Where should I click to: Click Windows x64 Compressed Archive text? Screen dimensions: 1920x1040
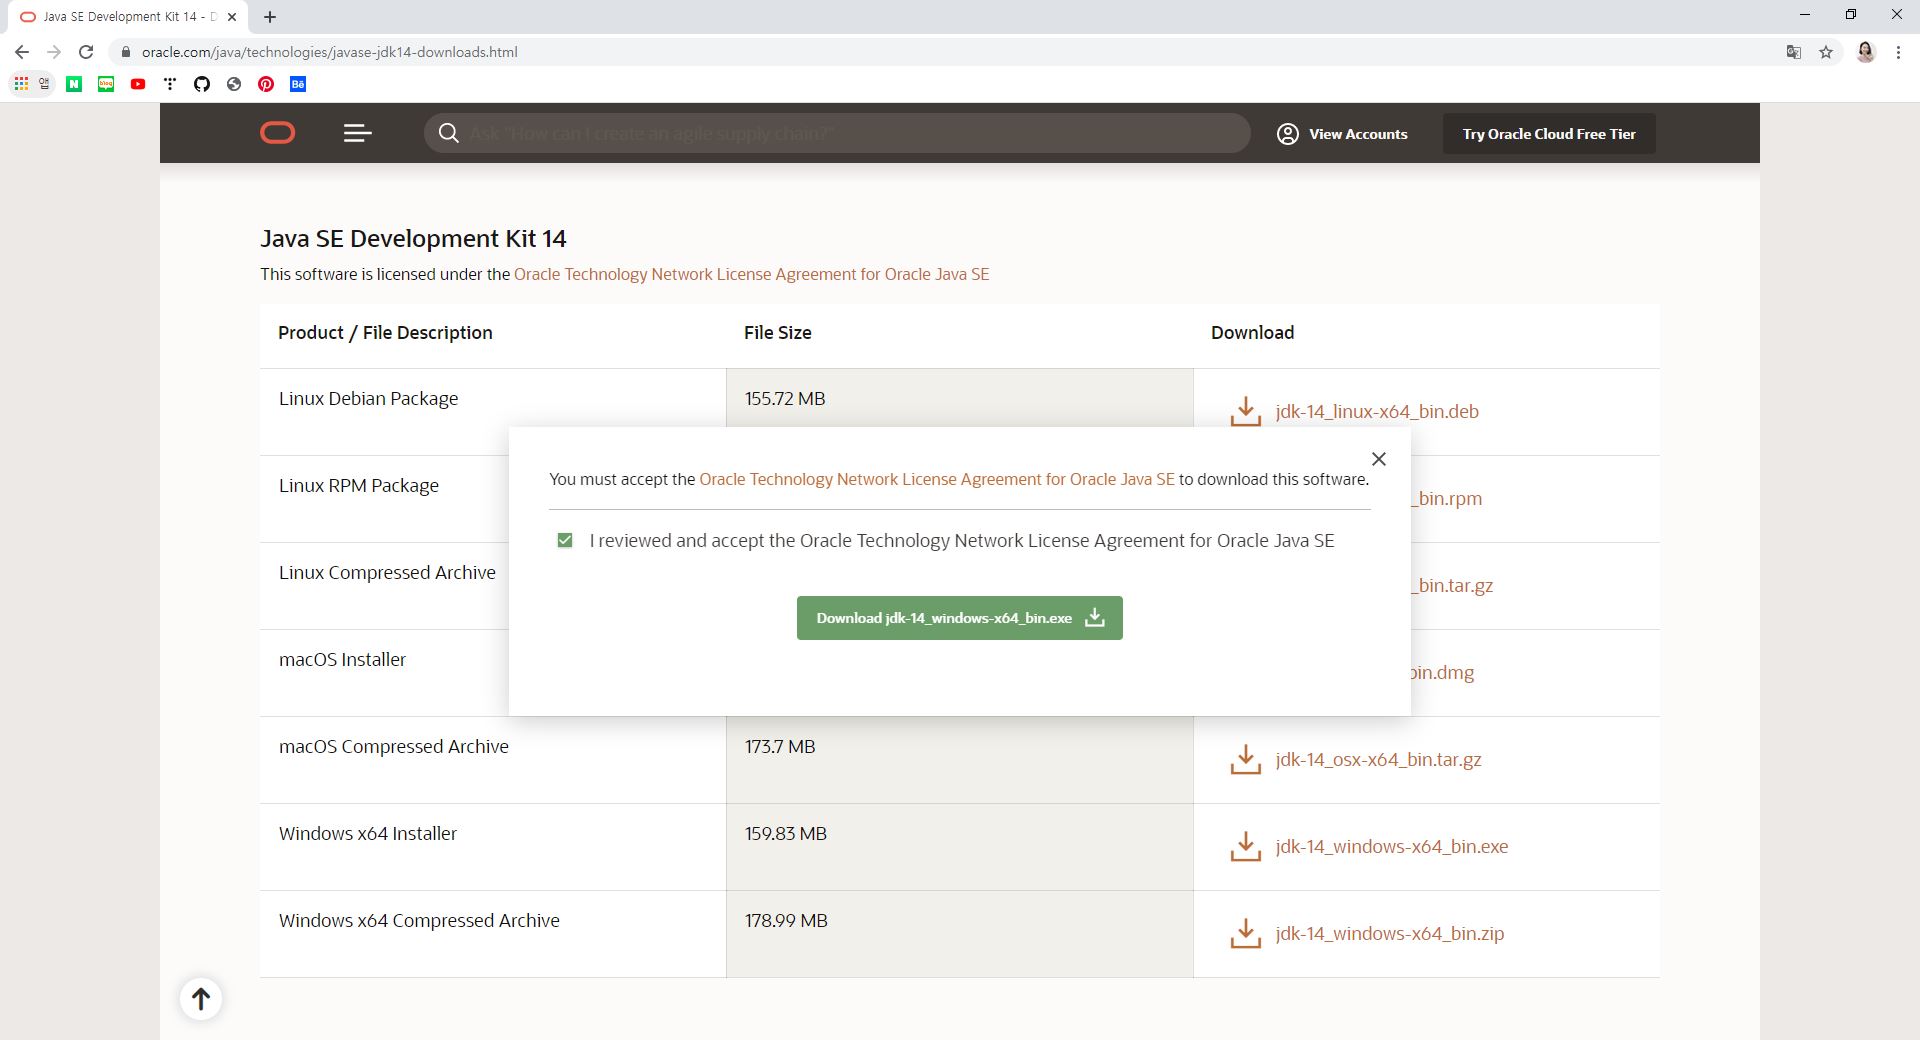coord(419,920)
